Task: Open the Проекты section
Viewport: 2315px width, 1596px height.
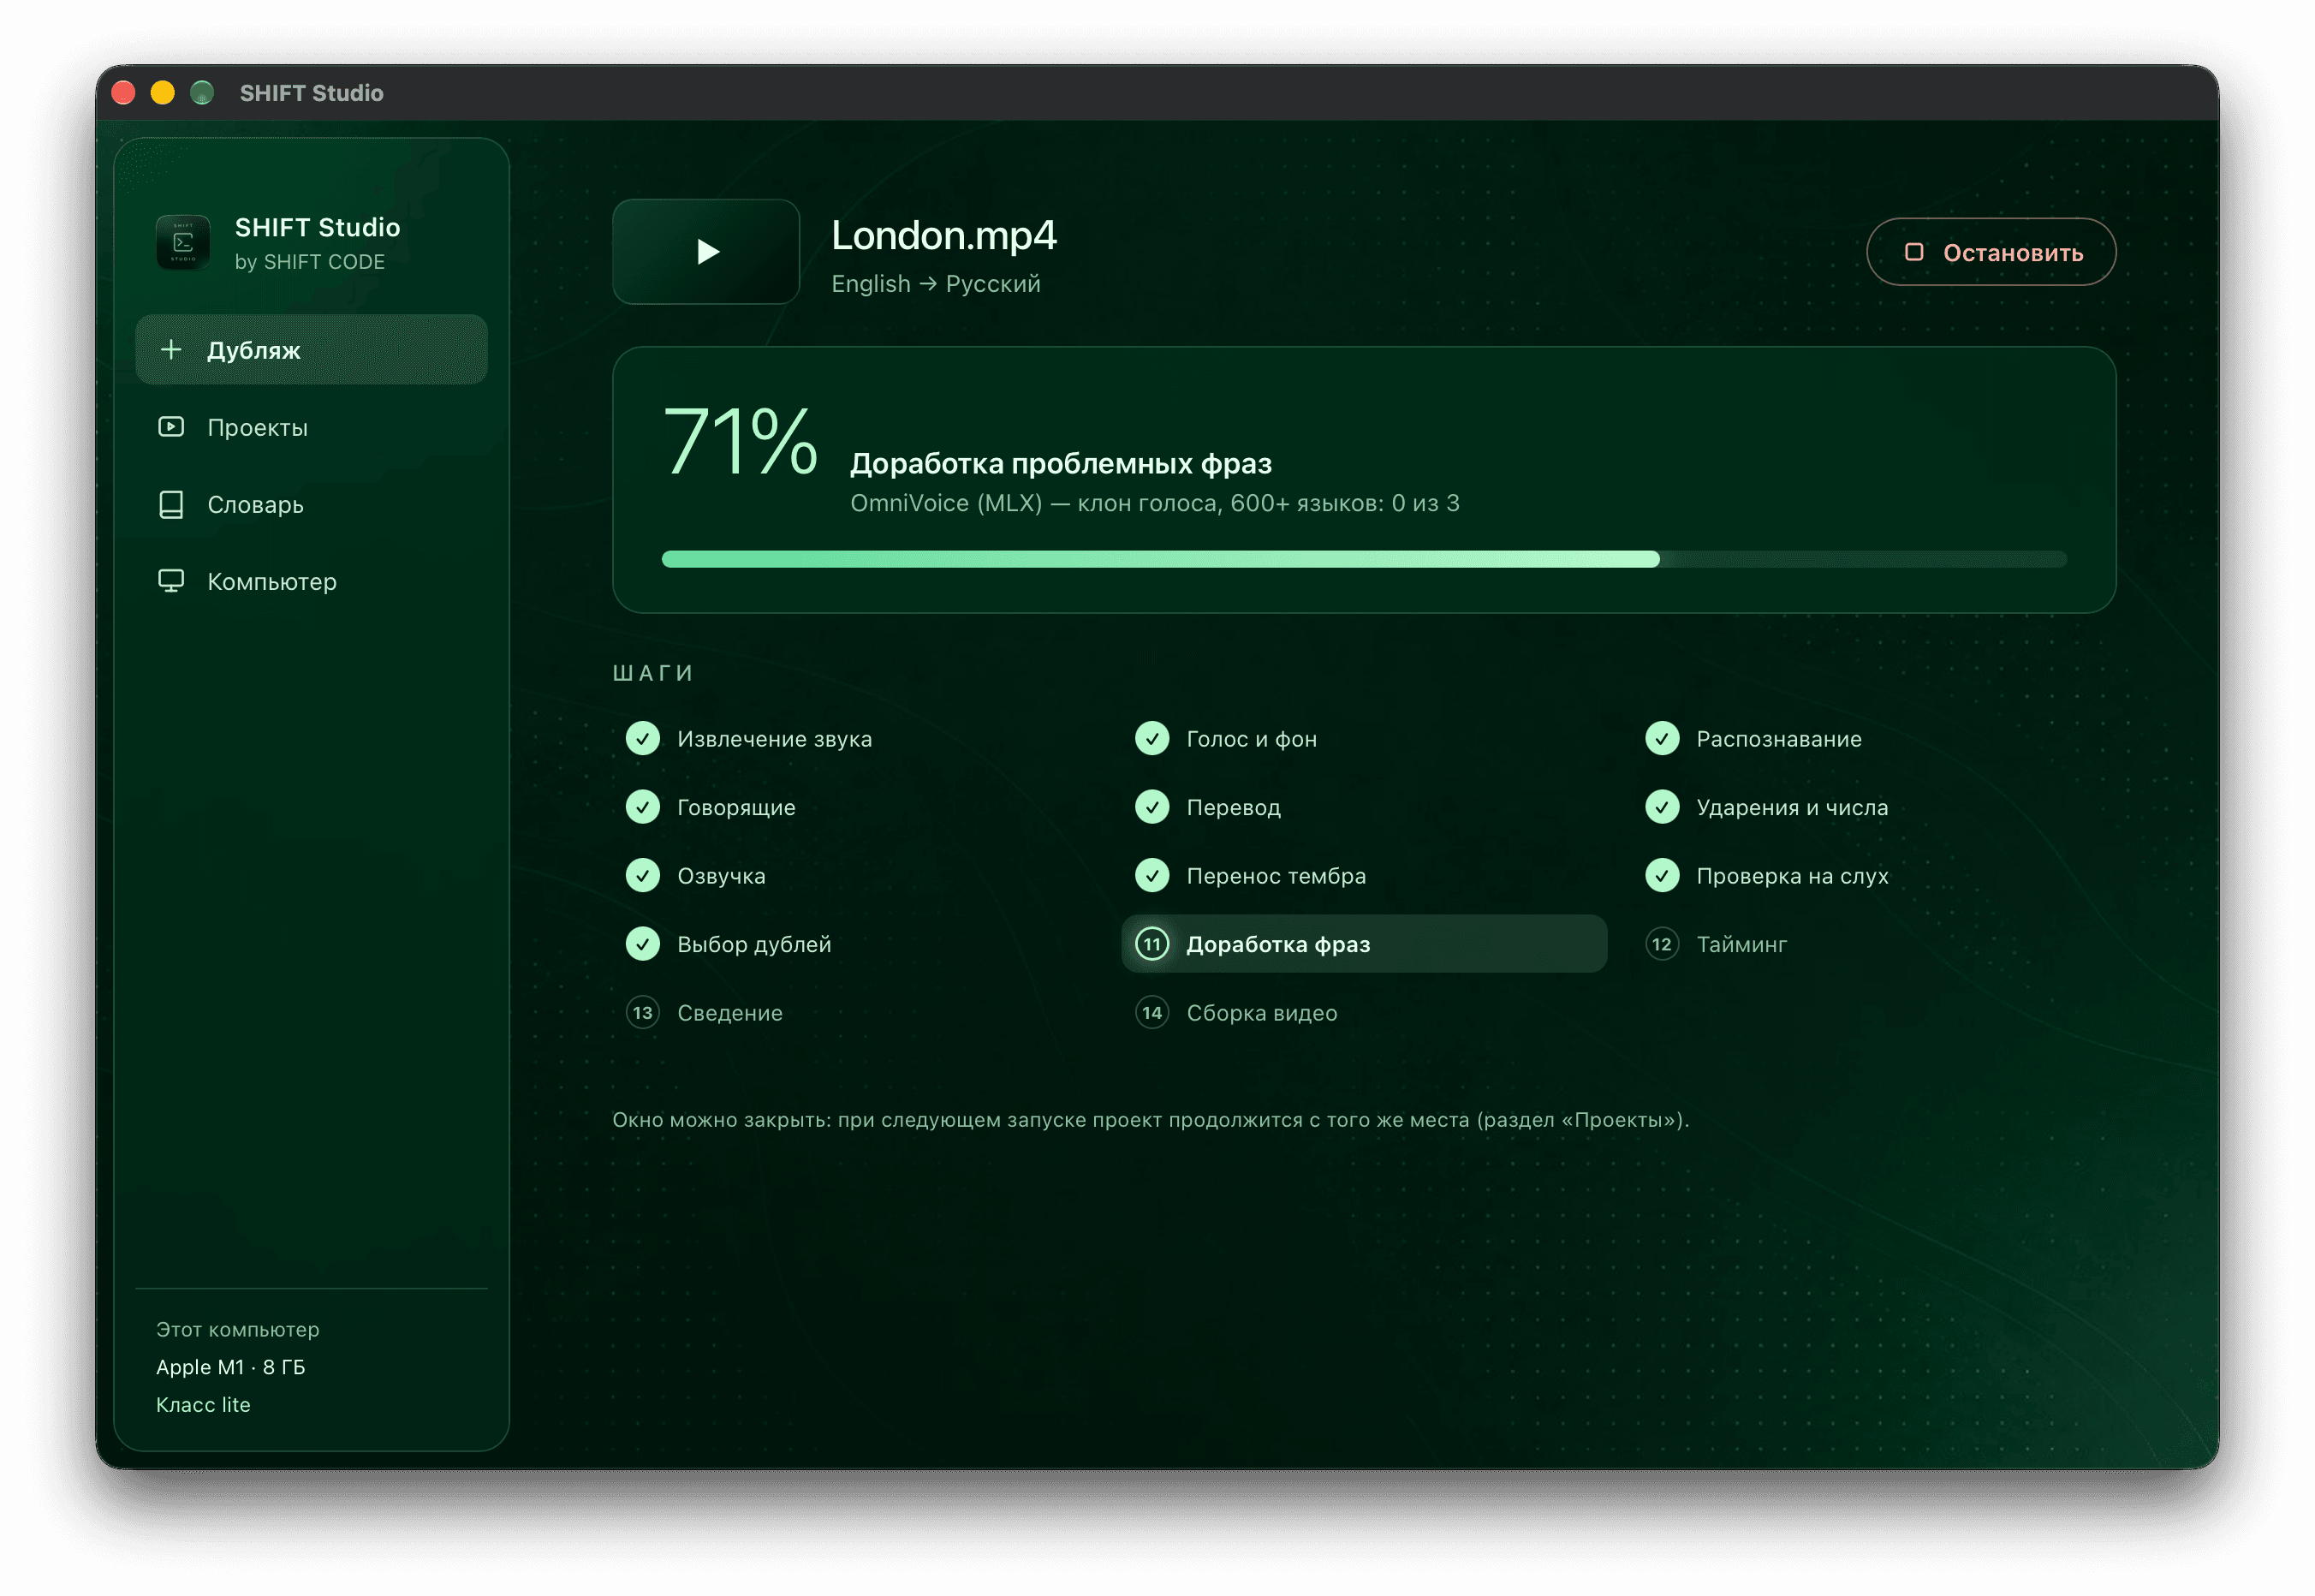Action: pyautogui.click(x=311, y=427)
